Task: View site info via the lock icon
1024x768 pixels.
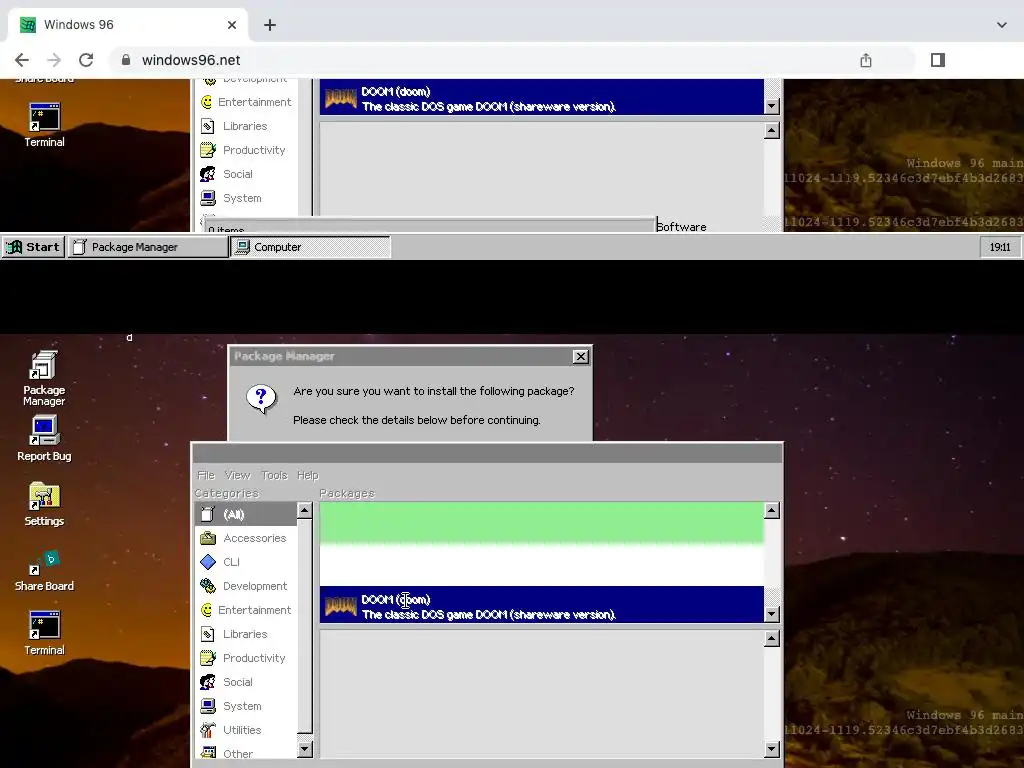Action: tap(125, 60)
